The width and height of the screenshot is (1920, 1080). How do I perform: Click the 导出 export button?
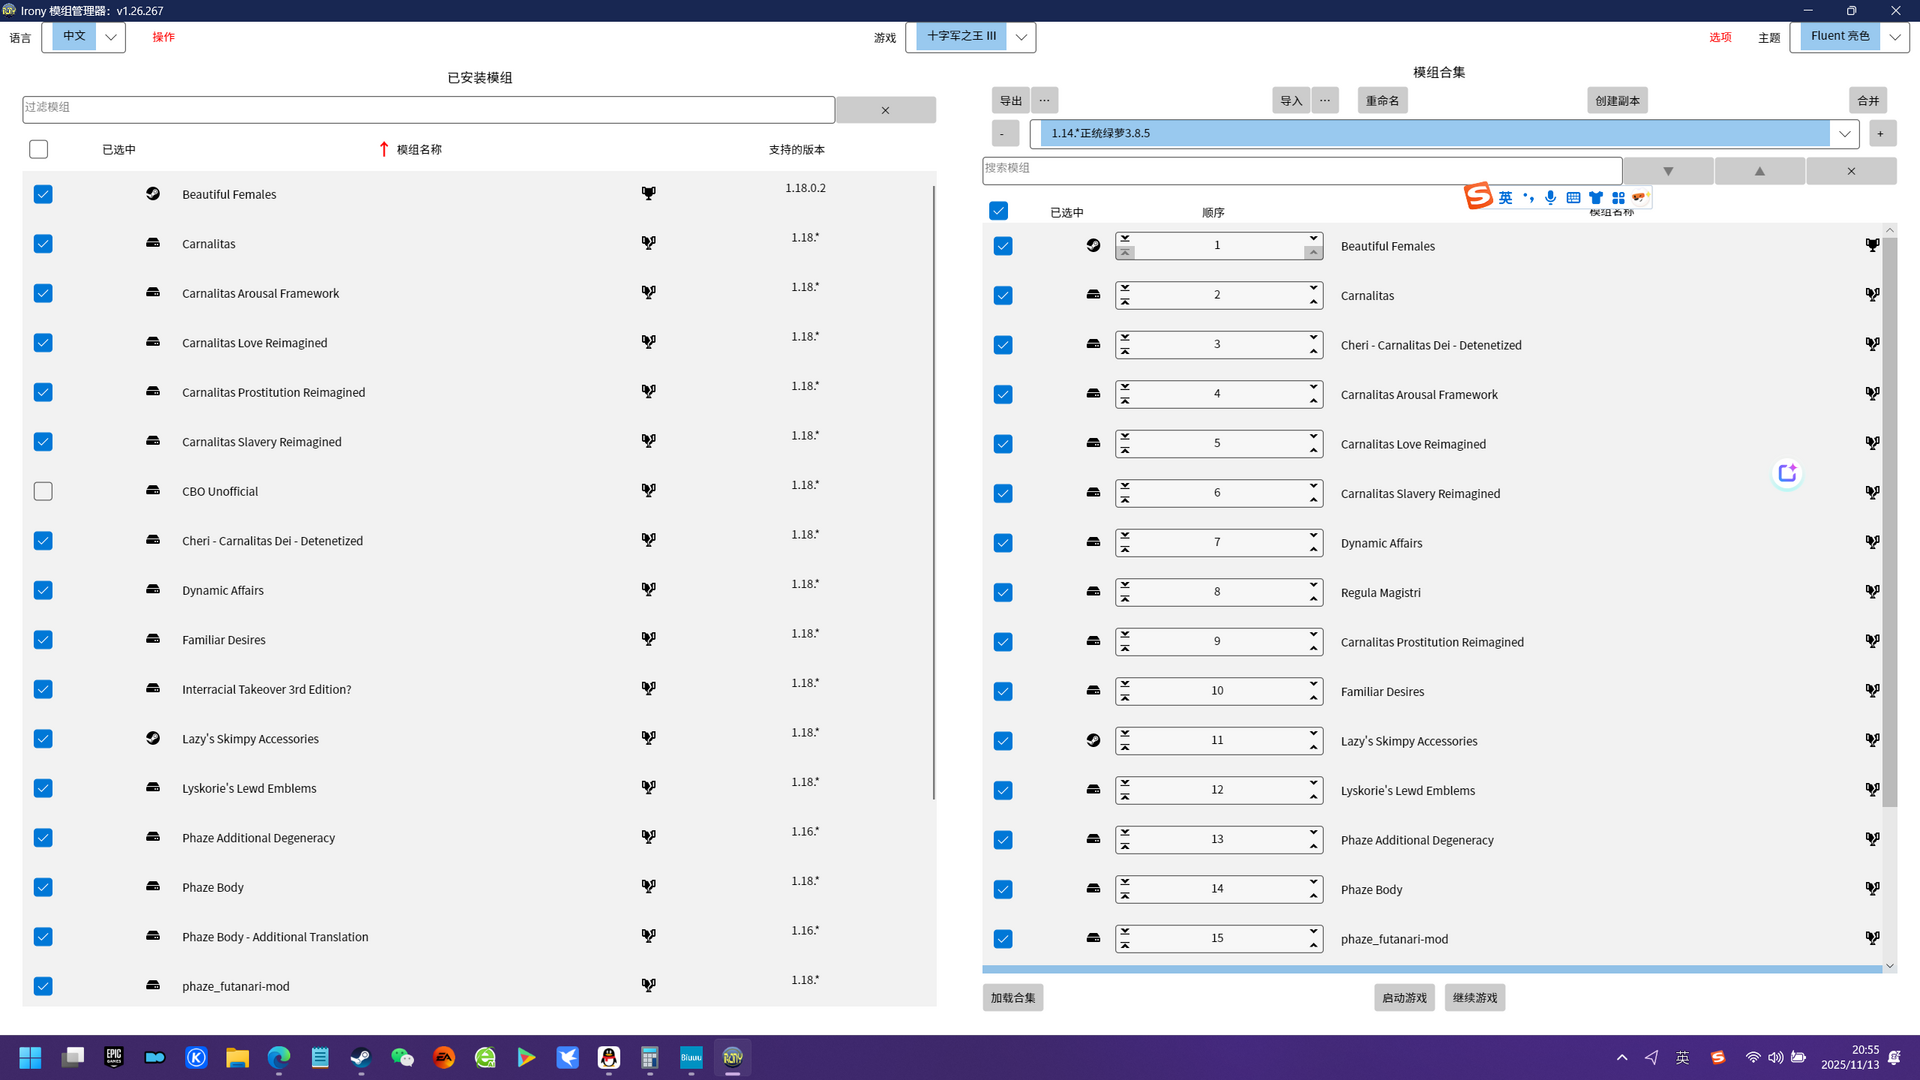pyautogui.click(x=1011, y=100)
